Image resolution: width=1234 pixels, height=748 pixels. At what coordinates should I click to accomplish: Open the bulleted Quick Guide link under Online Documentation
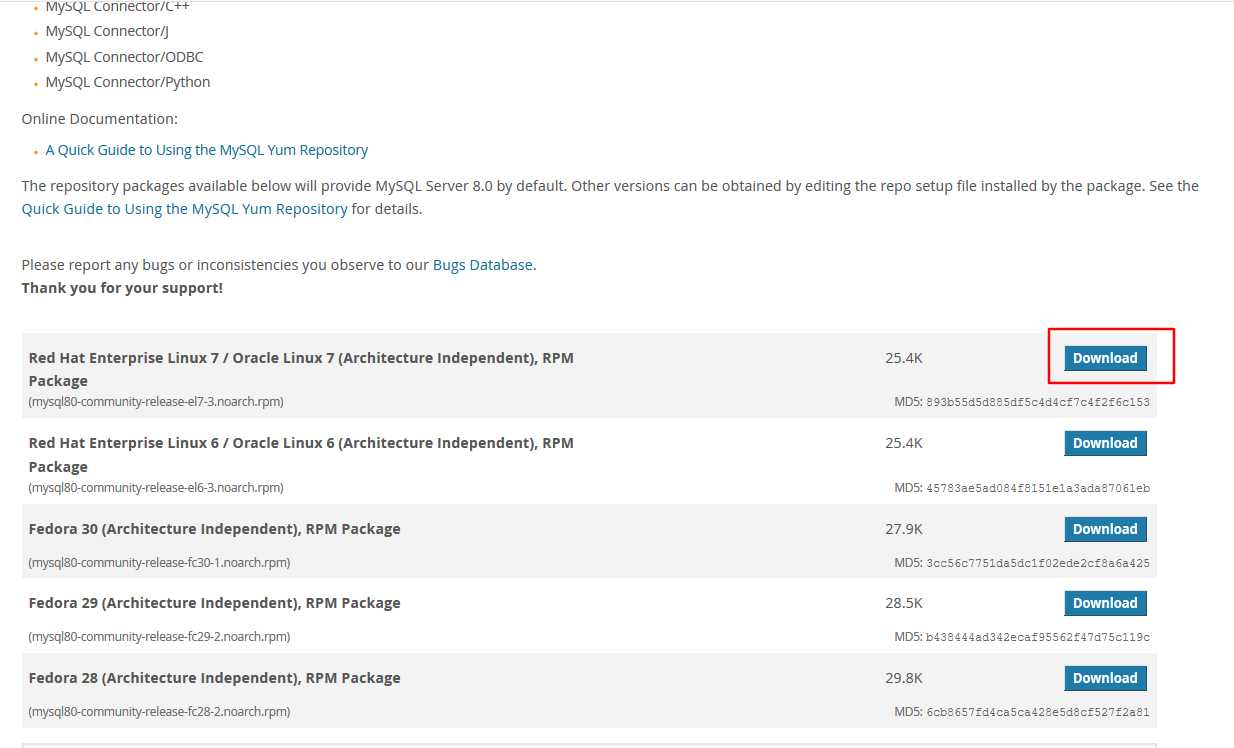tap(207, 150)
